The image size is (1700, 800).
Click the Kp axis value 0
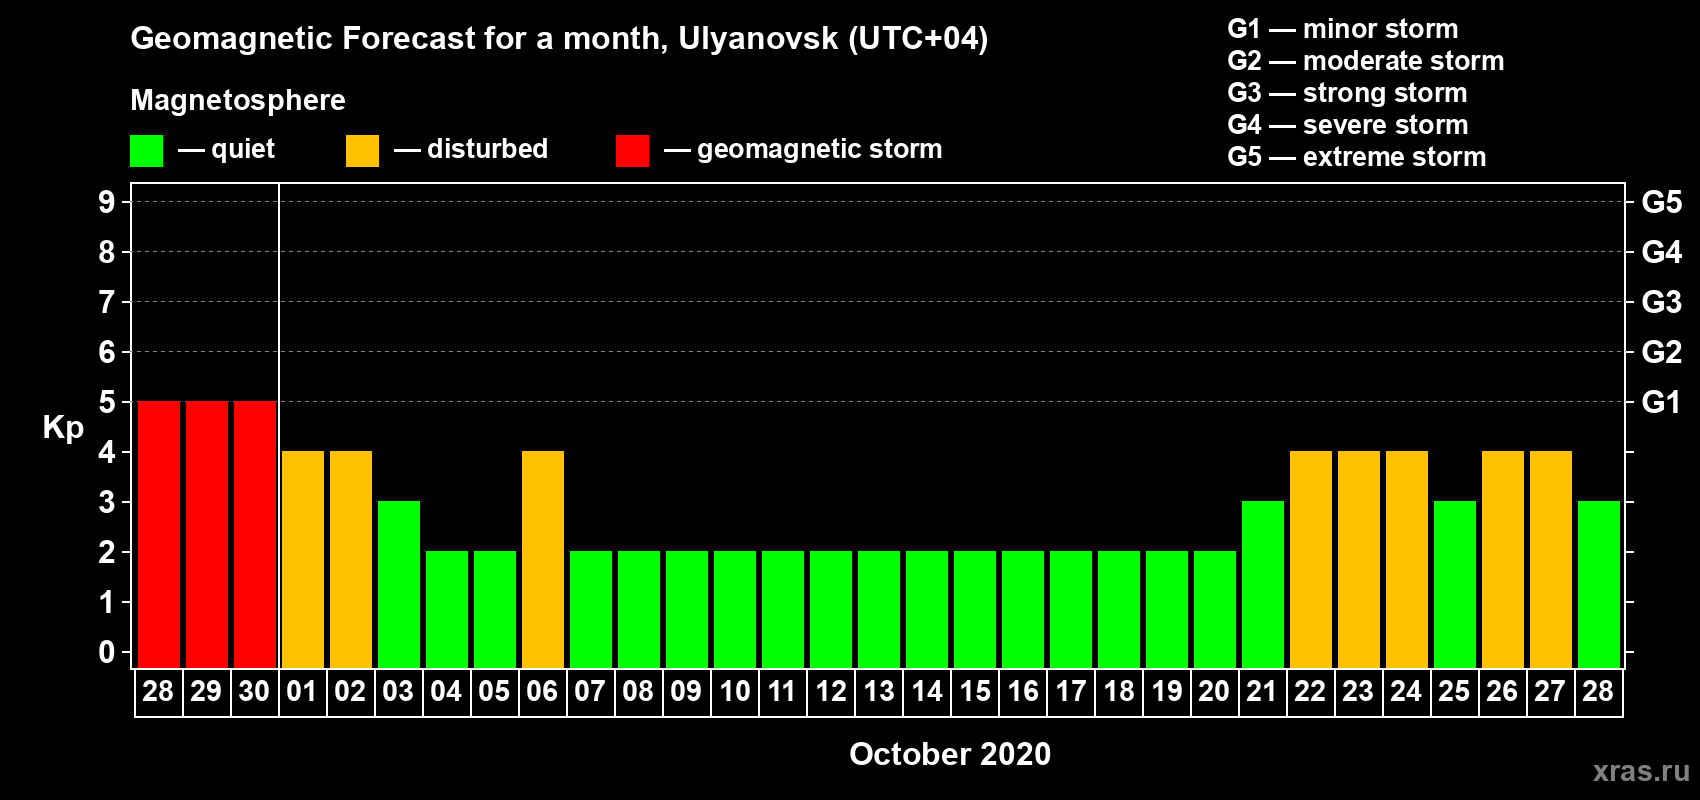pyautogui.click(x=107, y=652)
